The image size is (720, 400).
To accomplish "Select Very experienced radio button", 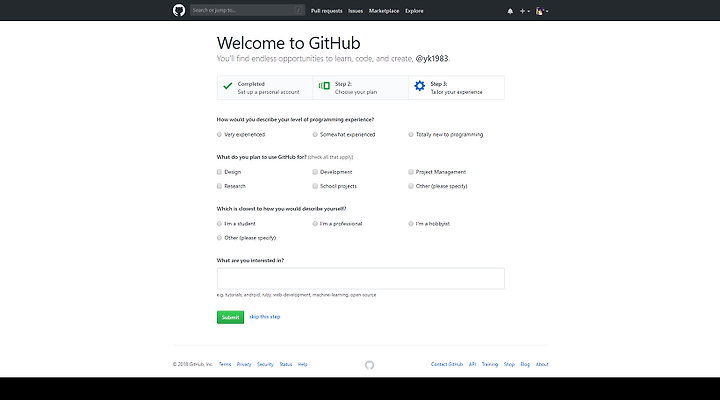I will click(219, 135).
